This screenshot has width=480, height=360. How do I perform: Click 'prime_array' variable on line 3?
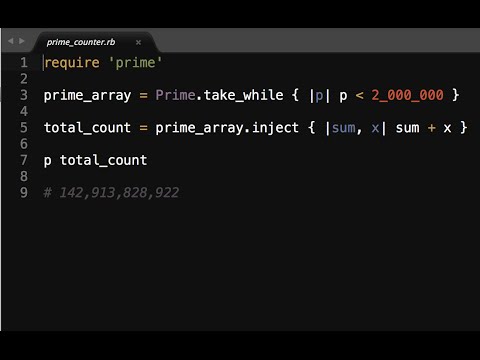pos(88,96)
